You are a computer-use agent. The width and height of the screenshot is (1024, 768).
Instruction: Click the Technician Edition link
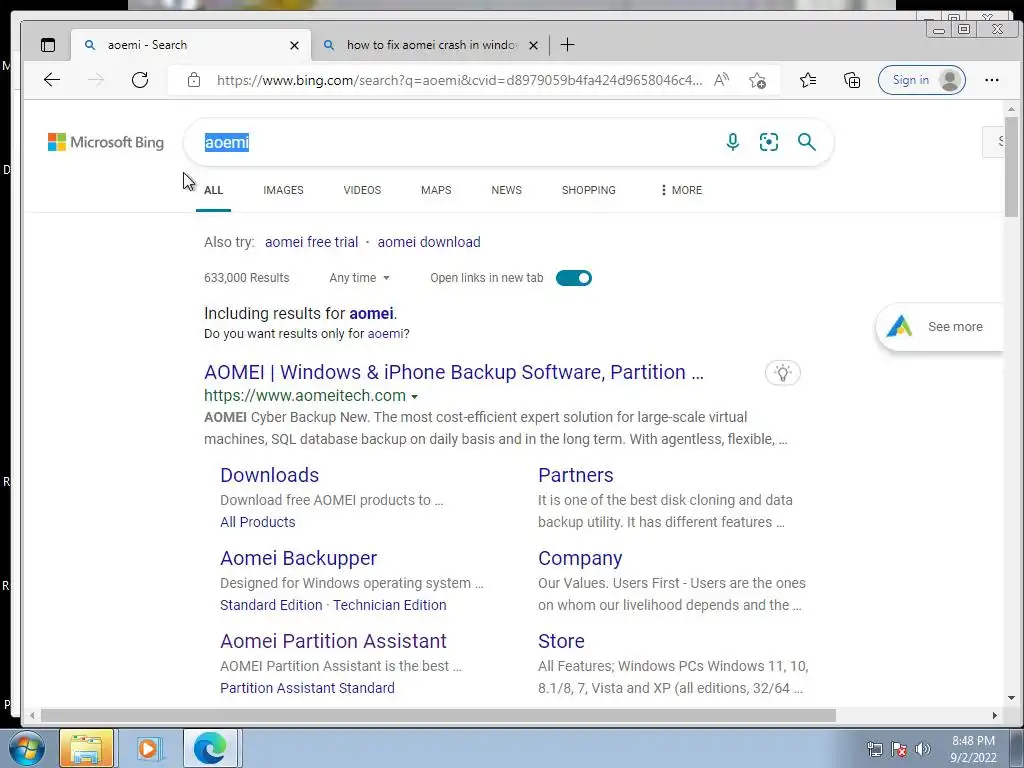coord(390,605)
